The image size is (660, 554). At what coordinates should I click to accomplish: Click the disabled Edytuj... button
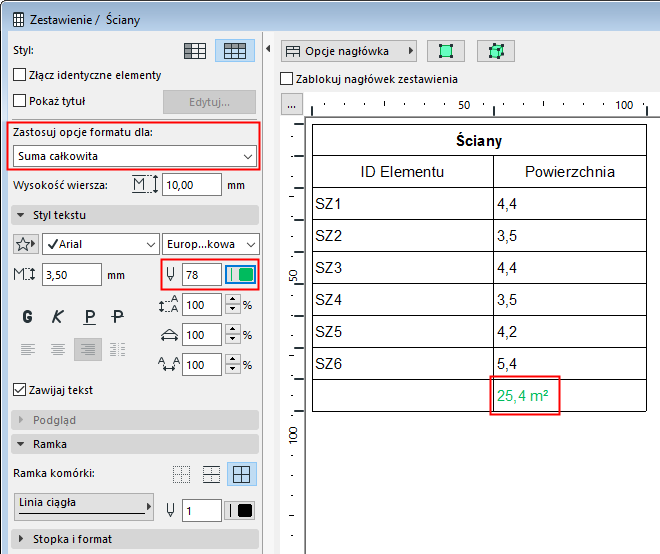210,102
